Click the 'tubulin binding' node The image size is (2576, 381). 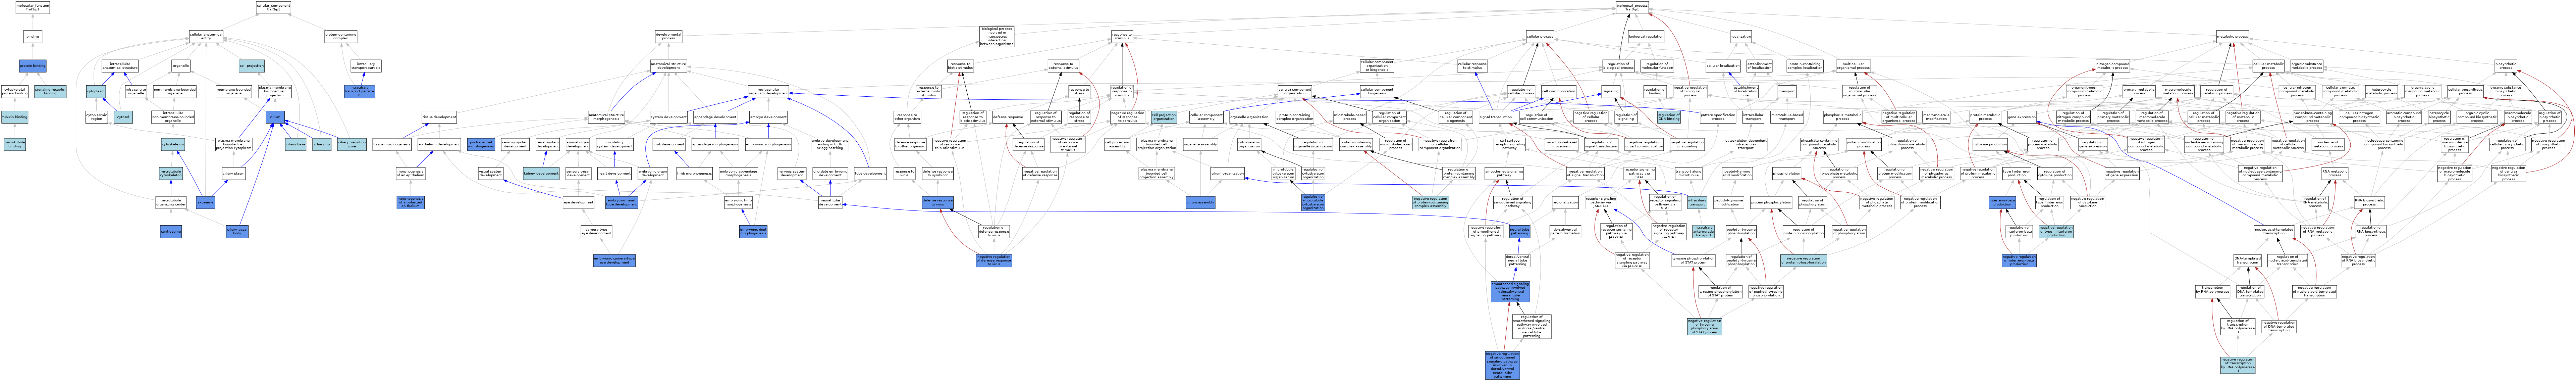(x=15, y=117)
